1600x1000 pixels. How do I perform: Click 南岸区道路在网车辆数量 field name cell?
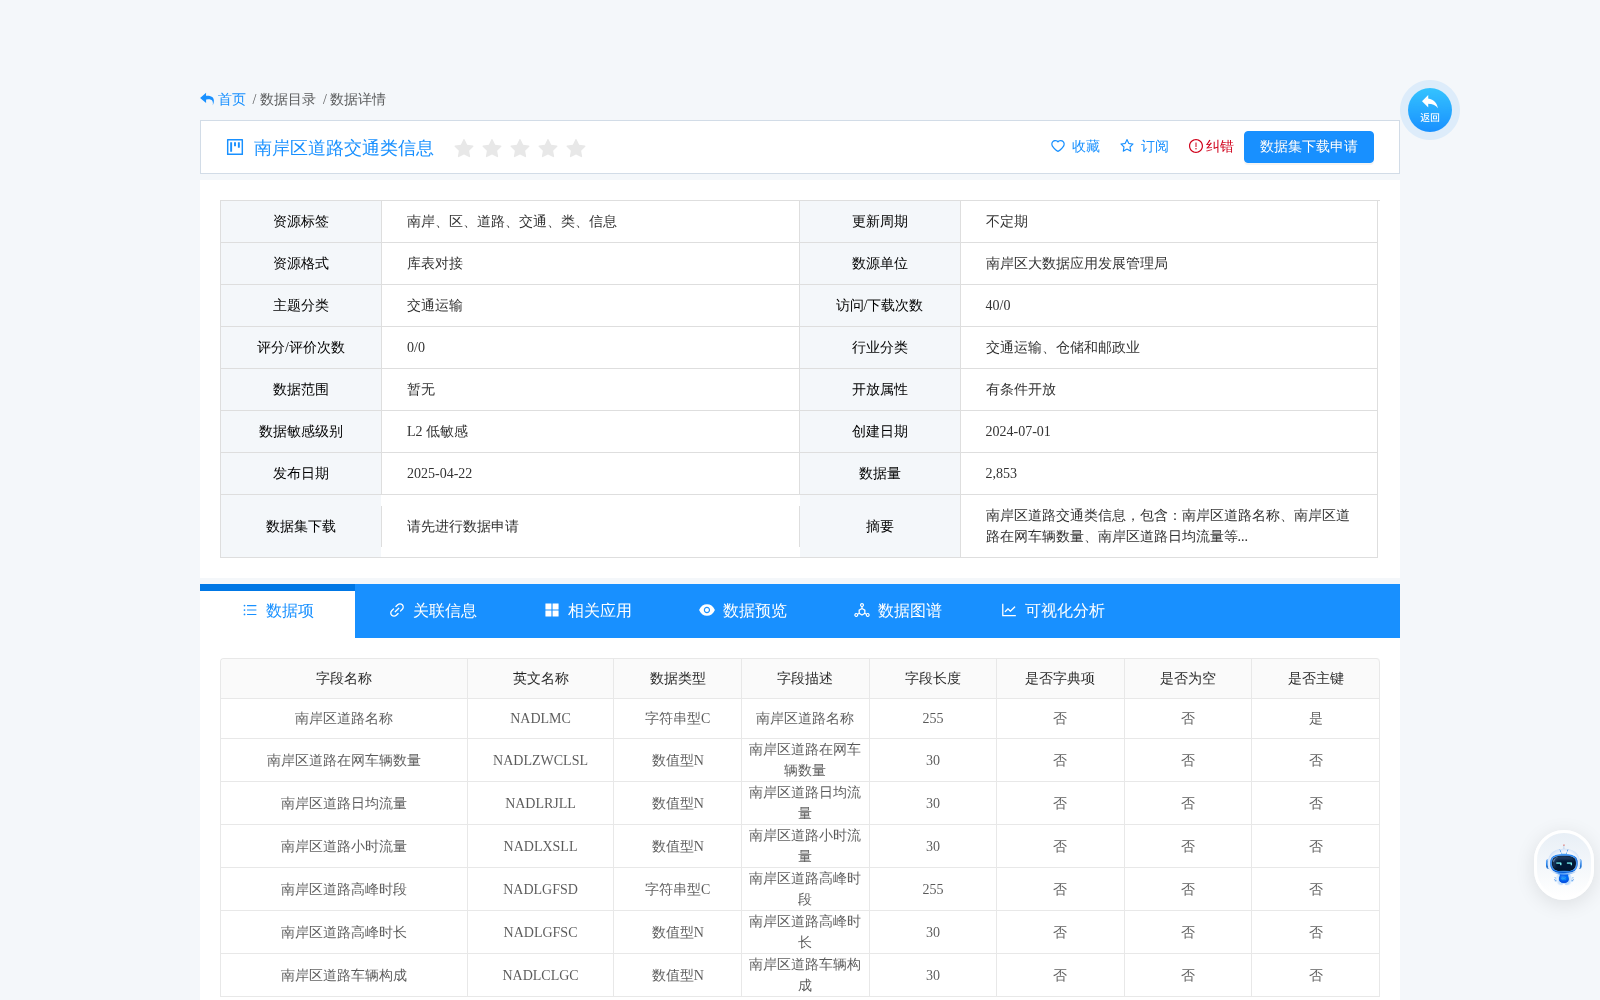pos(344,761)
